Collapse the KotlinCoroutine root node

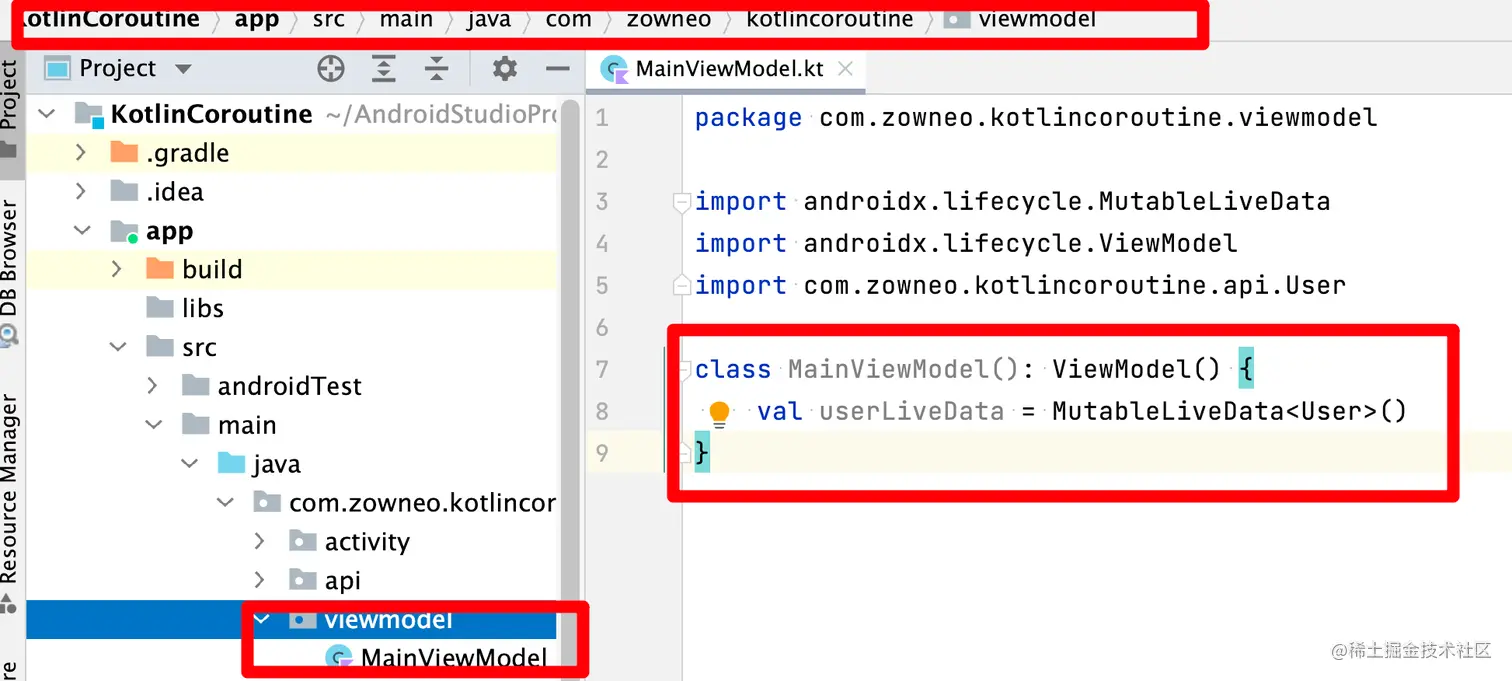click(47, 114)
